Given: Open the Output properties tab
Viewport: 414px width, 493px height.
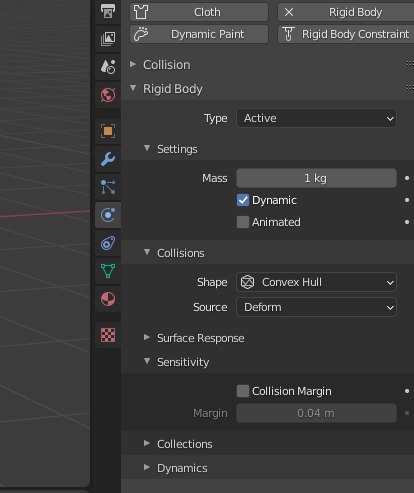Looking at the screenshot, I should click(108, 11).
